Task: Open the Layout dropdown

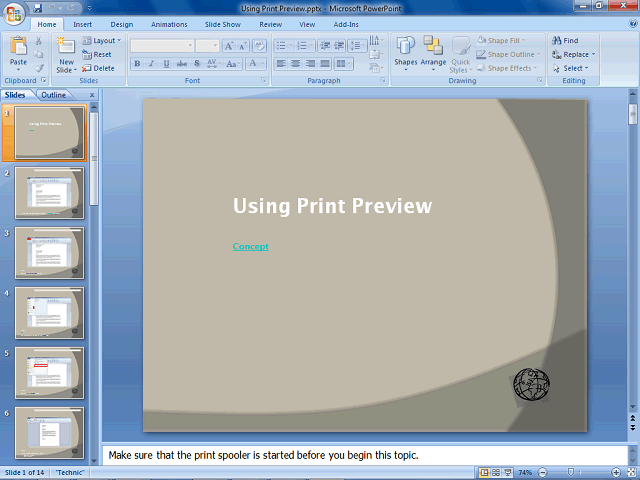Action: (x=102, y=40)
